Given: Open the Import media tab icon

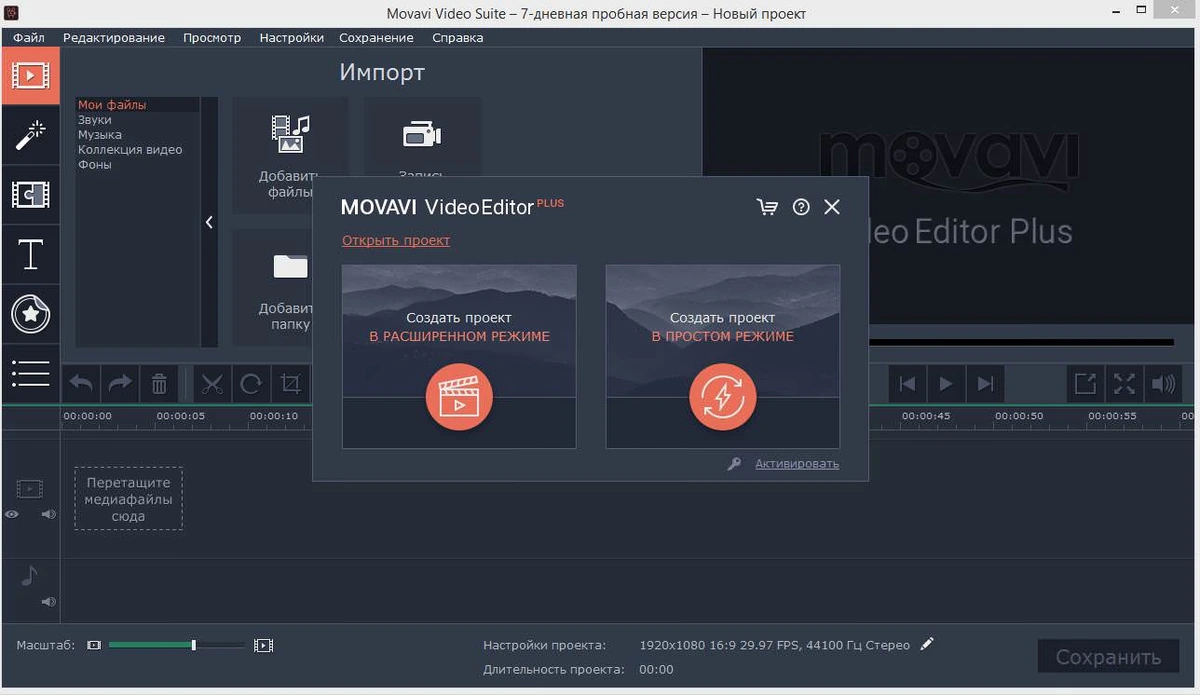Looking at the screenshot, I should [x=30, y=75].
